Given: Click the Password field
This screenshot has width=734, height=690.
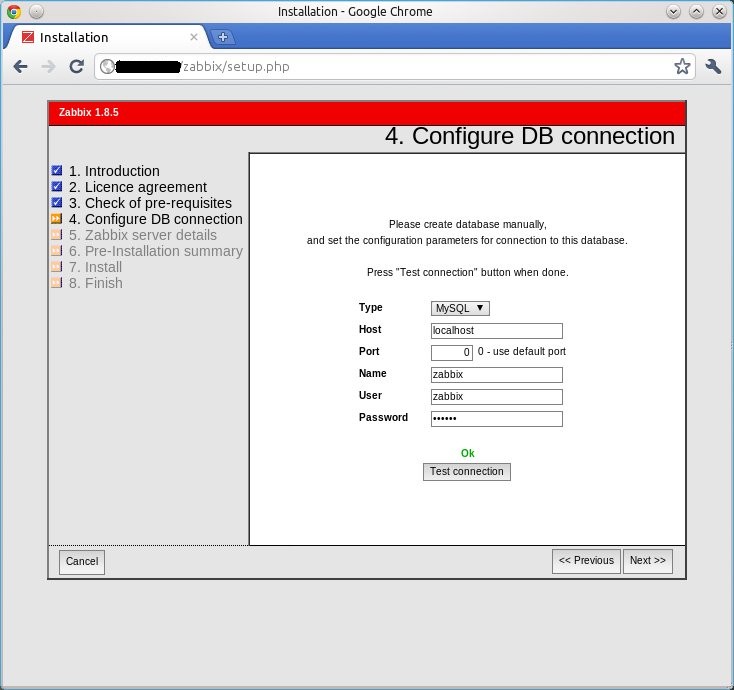Looking at the screenshot, I should pyautogui.click(x=497, y=418).
